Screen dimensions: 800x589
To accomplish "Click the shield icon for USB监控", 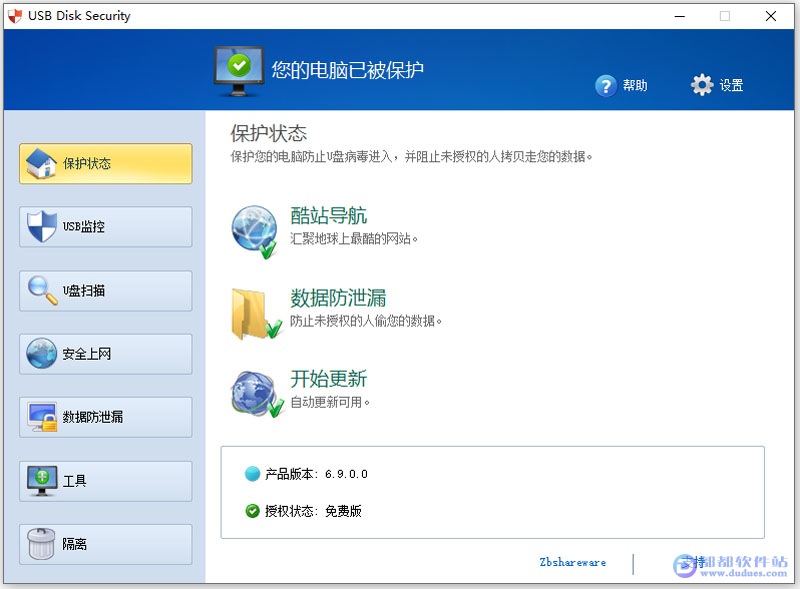I will click(41, 226).
